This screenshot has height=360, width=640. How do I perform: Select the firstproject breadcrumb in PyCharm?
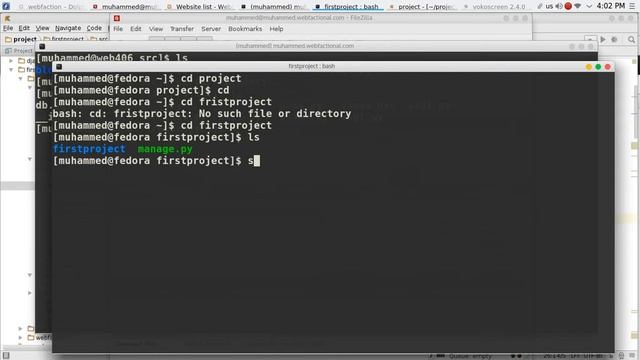coord(64,39)
